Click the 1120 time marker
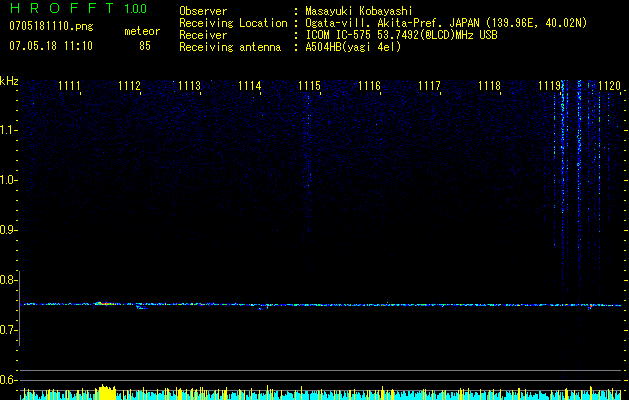Viewport: 629px width, 400px height. coord(609,86)
